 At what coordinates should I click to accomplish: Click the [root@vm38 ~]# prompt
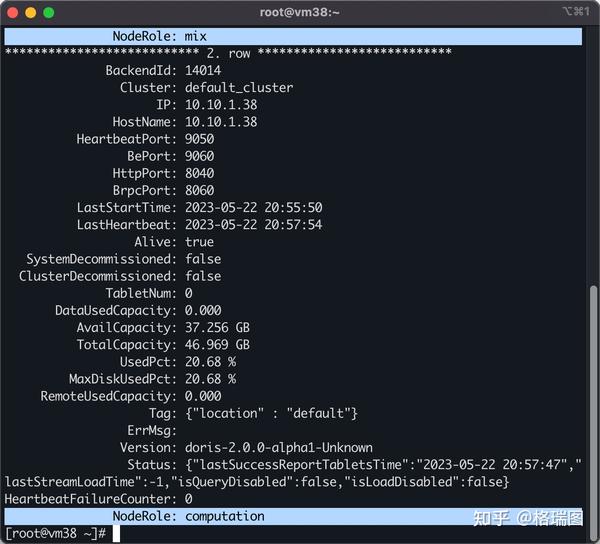click(55, 534)
